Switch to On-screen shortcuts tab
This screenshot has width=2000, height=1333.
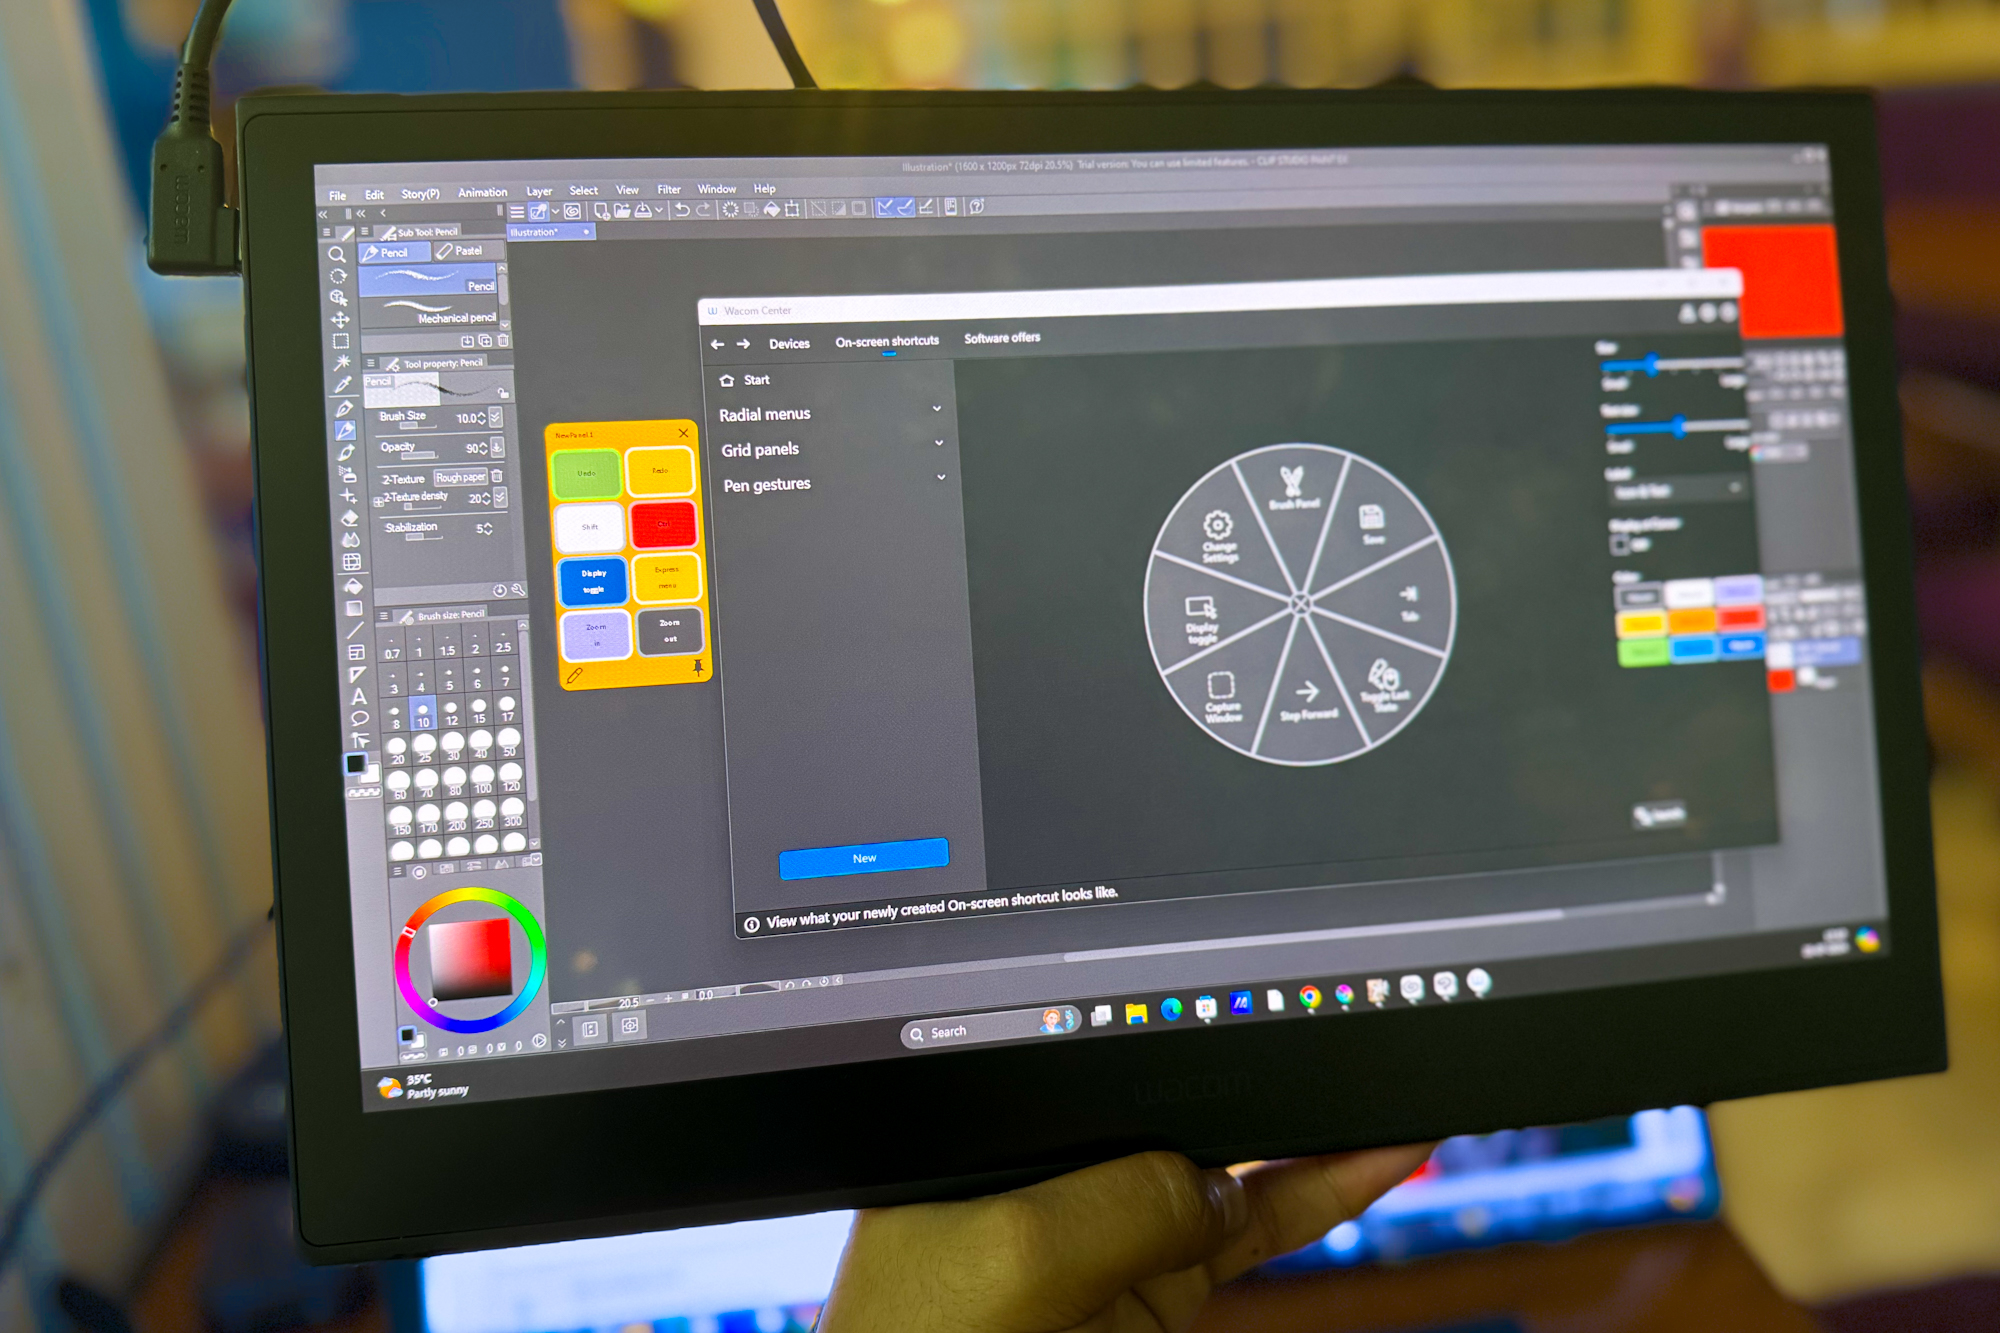(x=888, y=341)
